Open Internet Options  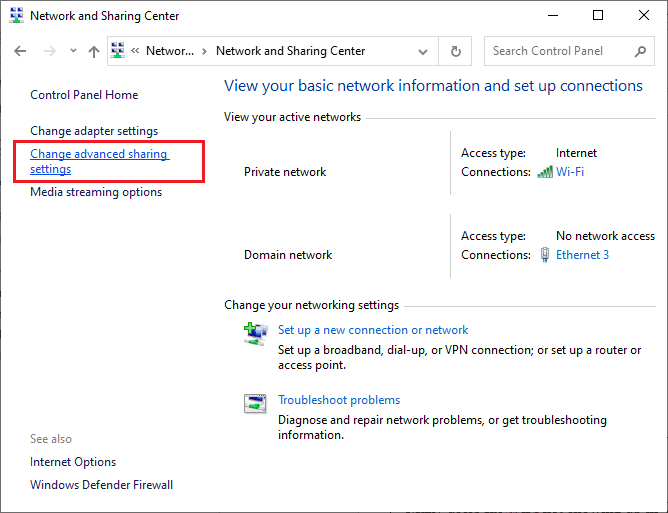(73, 462)
